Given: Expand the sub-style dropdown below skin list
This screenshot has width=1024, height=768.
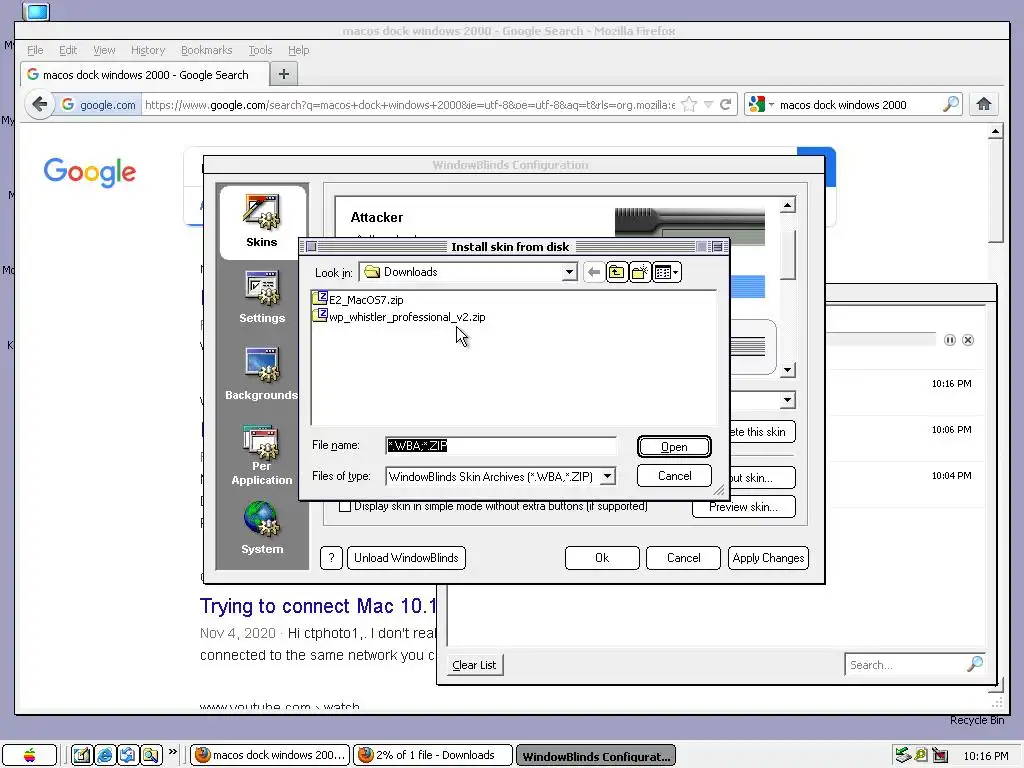Looking at the screenshot, I should (x=788, y=400).
